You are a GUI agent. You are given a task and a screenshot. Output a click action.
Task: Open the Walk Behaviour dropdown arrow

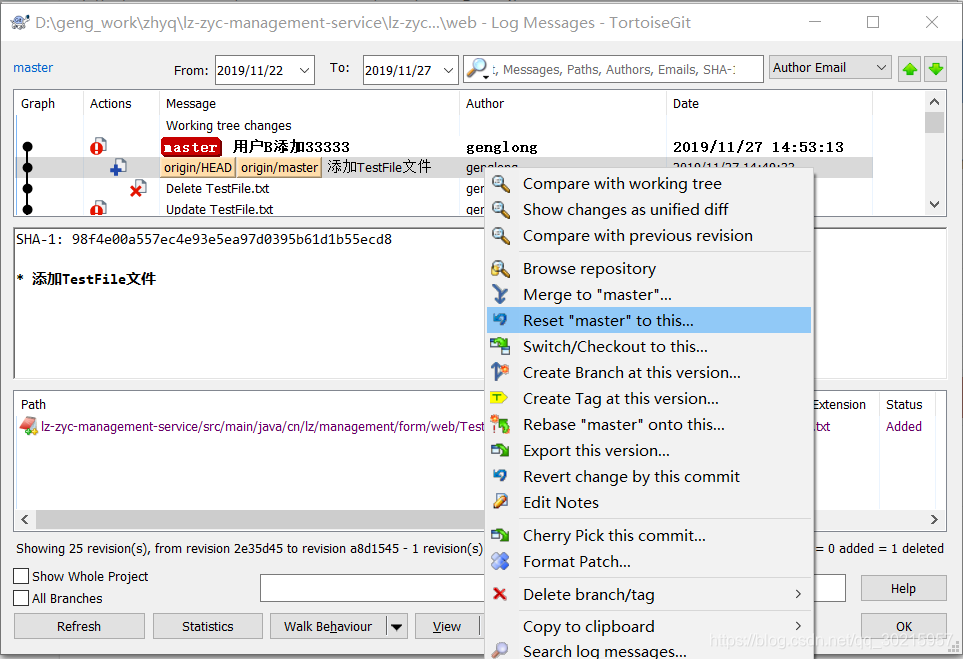[x=397, y=626]
